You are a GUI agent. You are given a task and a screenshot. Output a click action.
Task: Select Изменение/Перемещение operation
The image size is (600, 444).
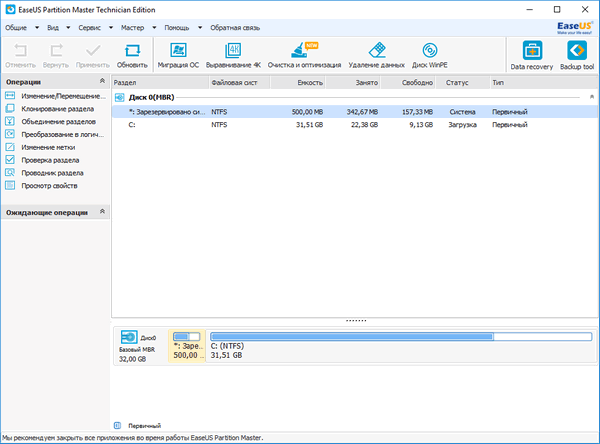(x=55, y=96)
